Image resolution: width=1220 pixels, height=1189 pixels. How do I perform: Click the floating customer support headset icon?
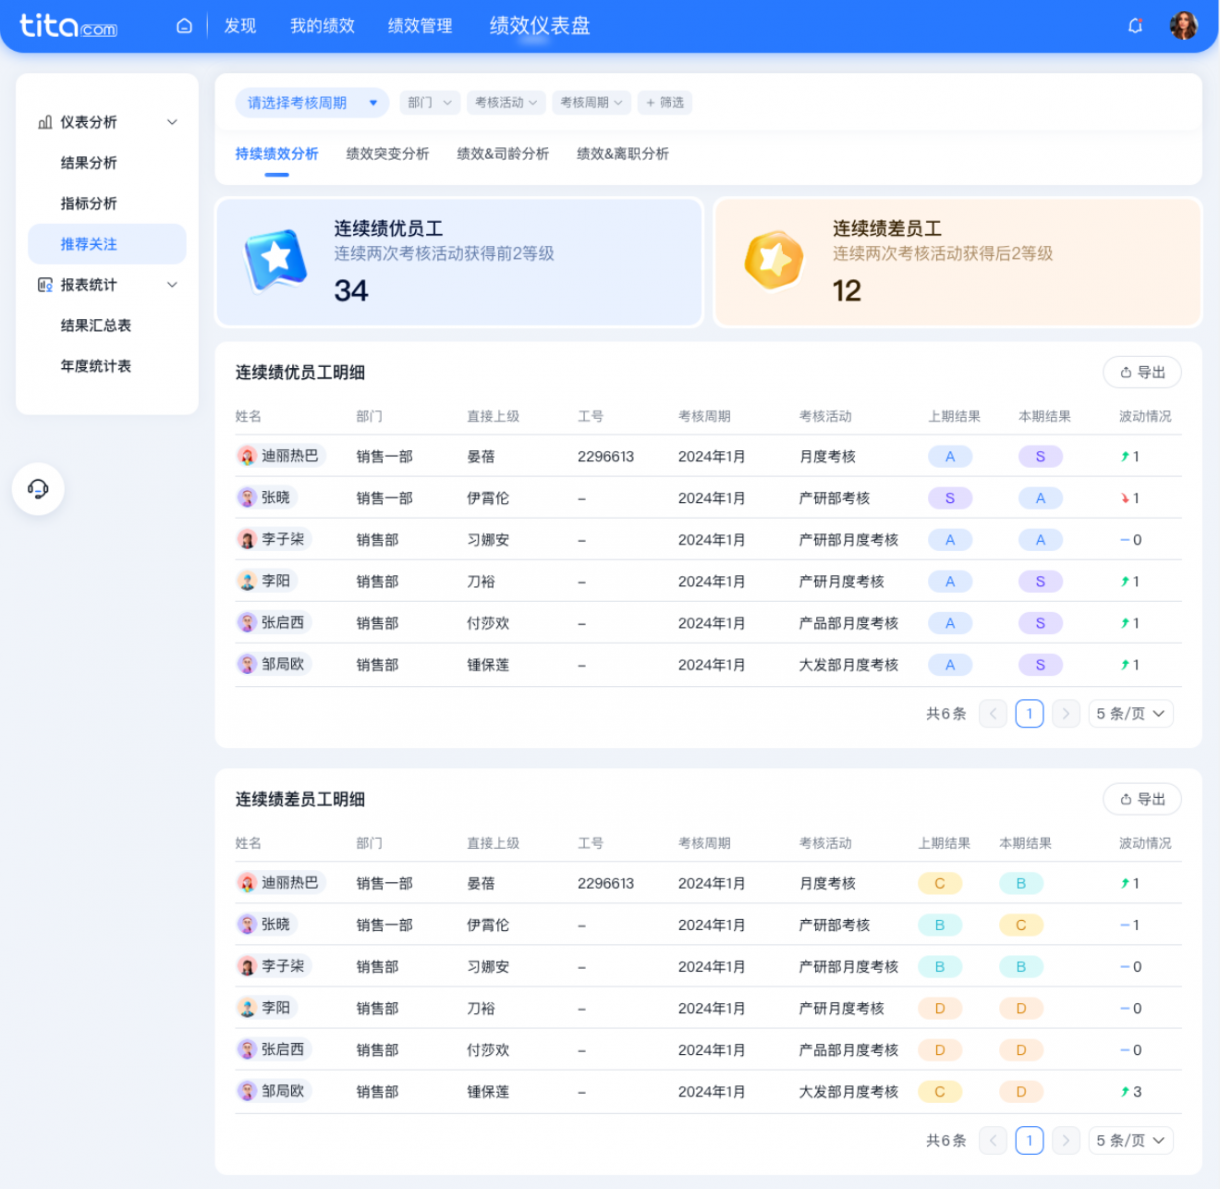[38, 489]
